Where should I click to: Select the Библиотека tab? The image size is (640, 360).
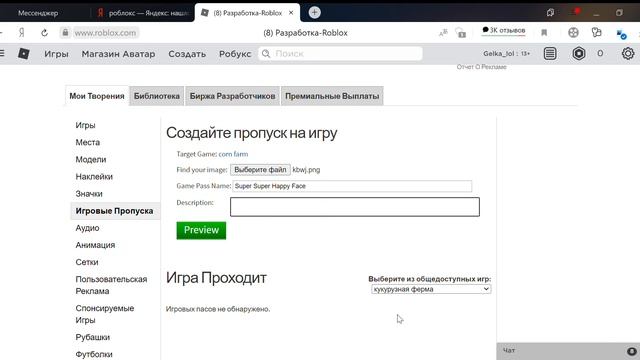157,96
